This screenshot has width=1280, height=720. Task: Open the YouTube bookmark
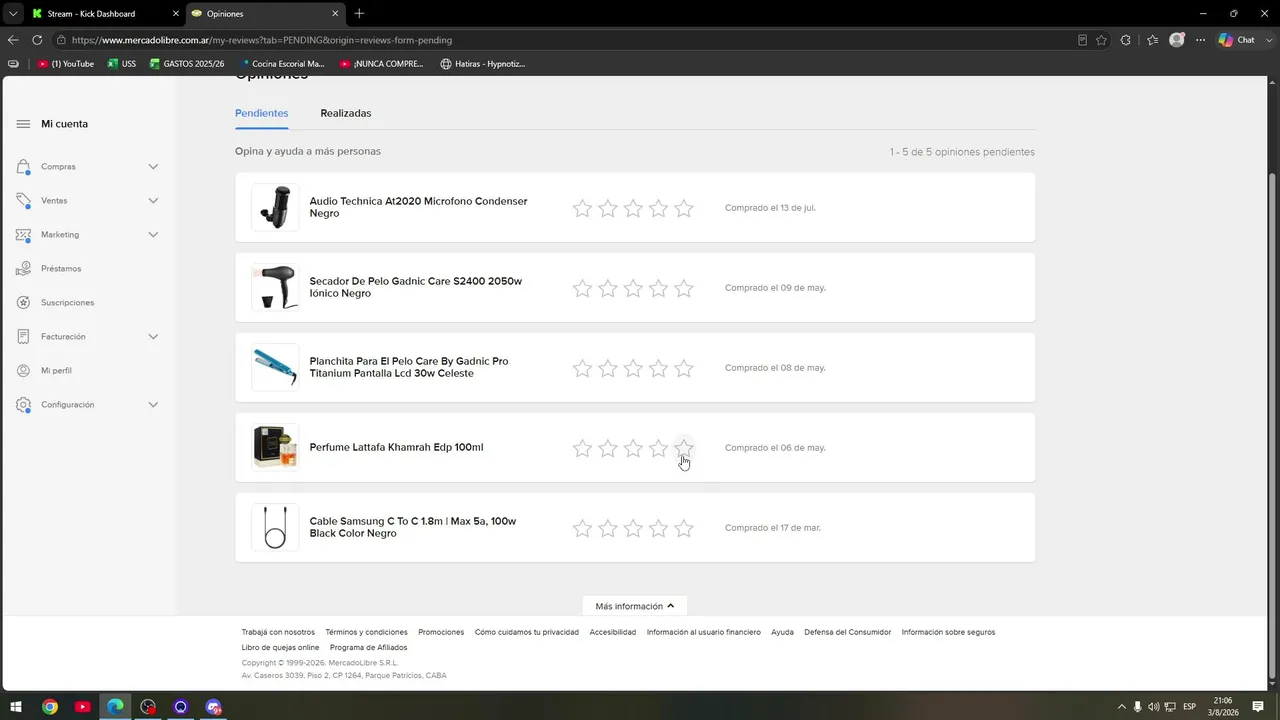click(x=66, y=64)
